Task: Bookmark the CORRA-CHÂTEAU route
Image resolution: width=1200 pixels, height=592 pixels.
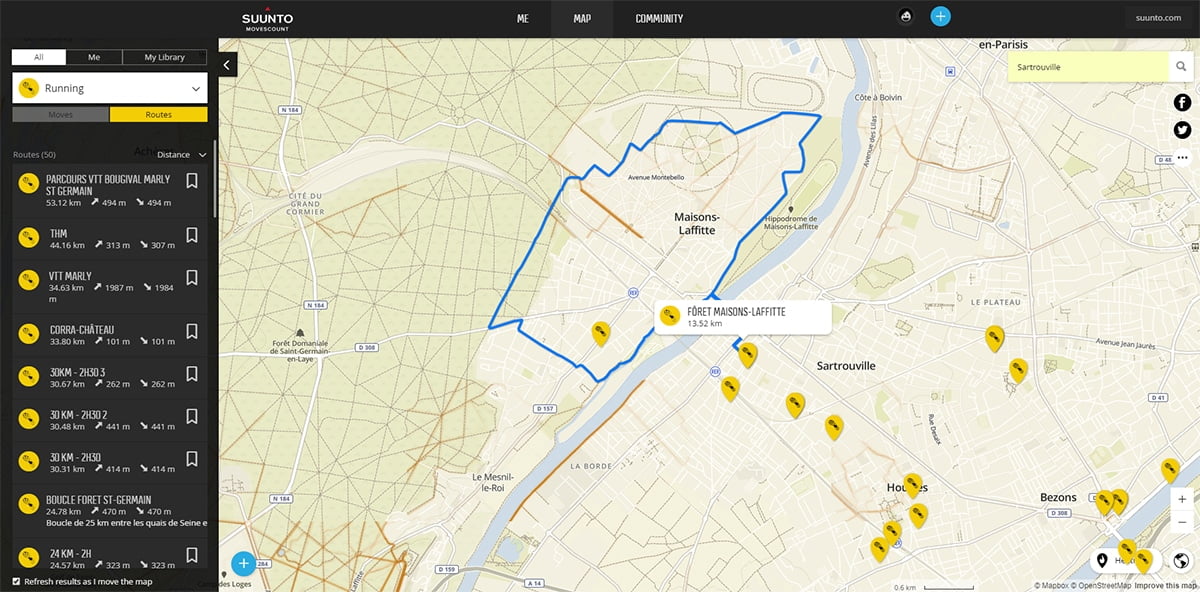Action: pos(192,331)
